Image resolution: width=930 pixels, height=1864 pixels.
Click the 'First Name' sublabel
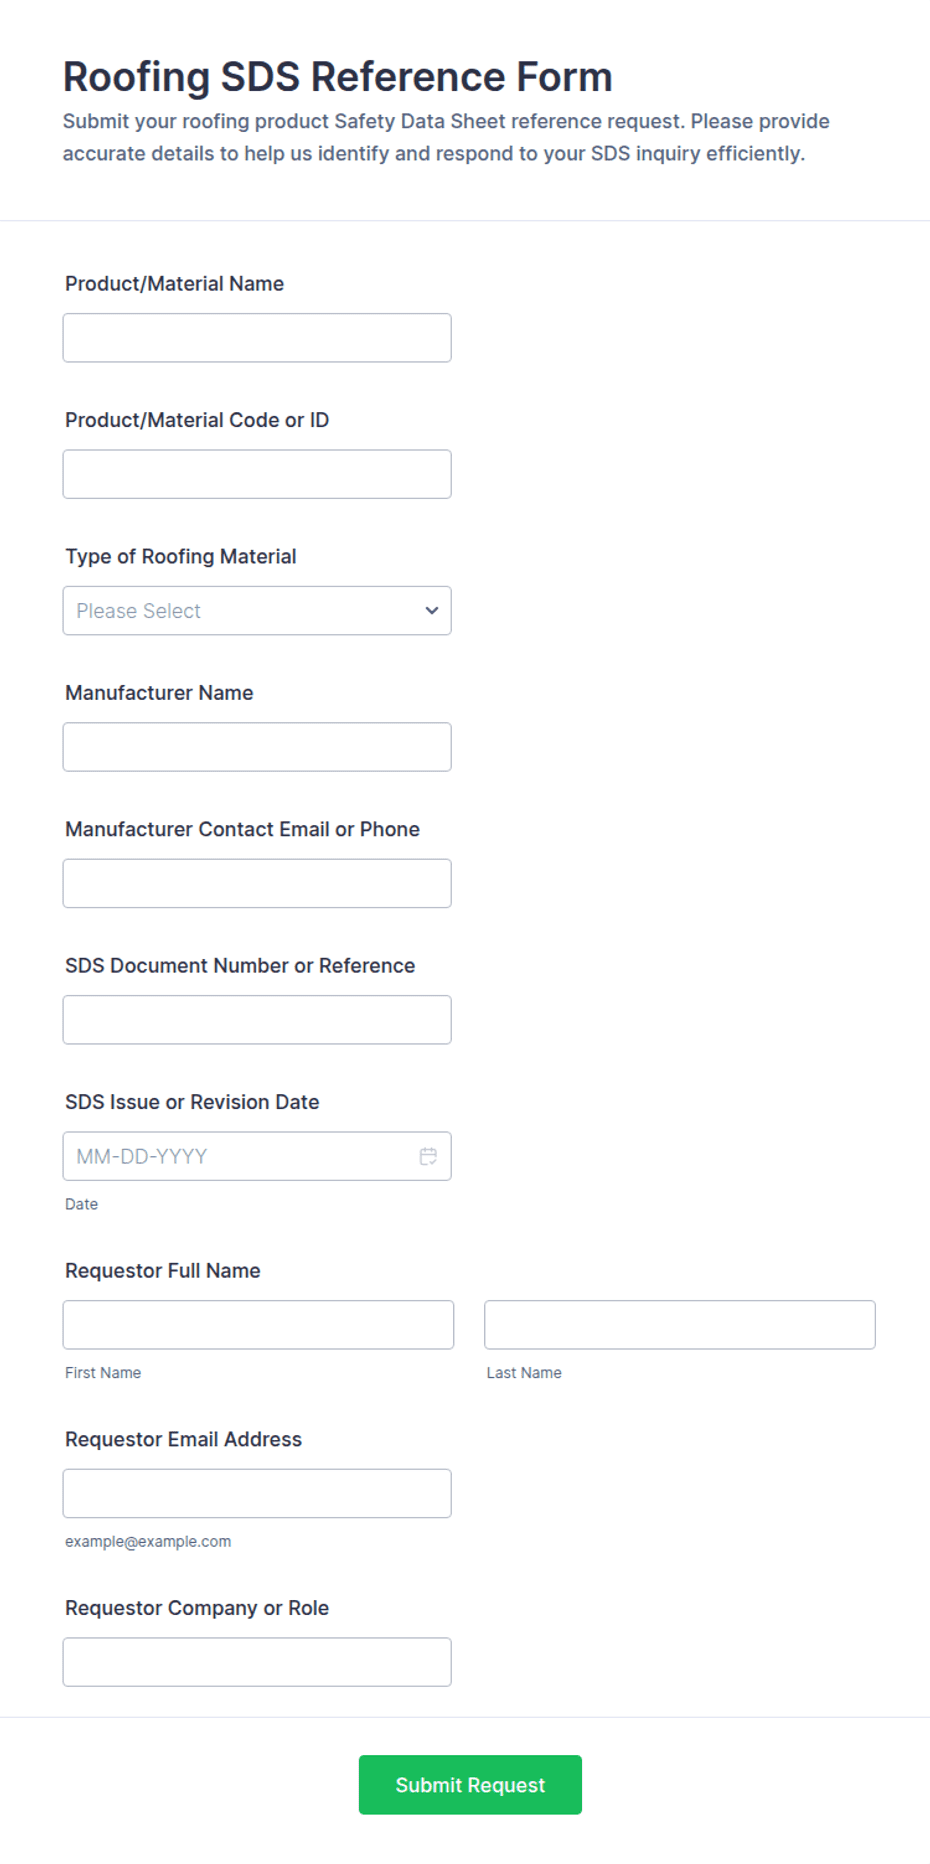pos(103,1373)
